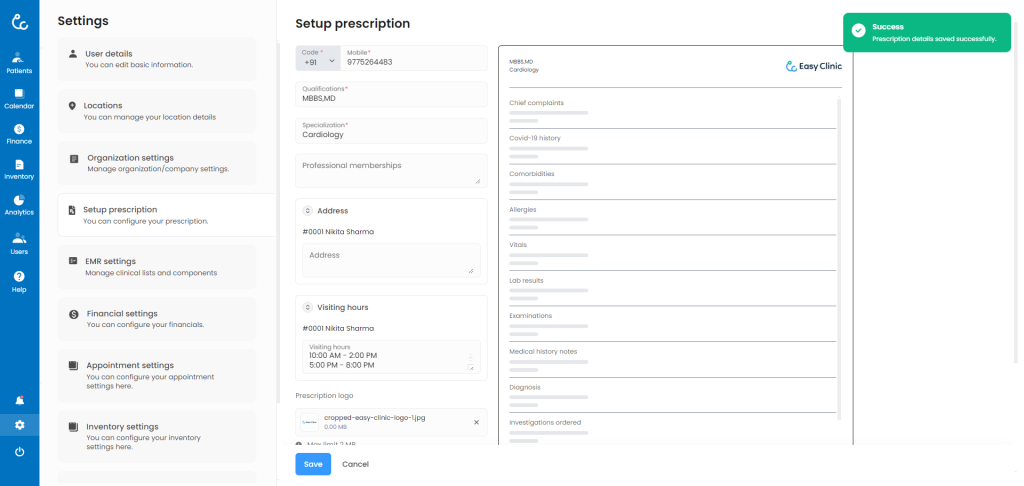
Task: Select the Inventory sidebar icon
Action: coord(19,169)
